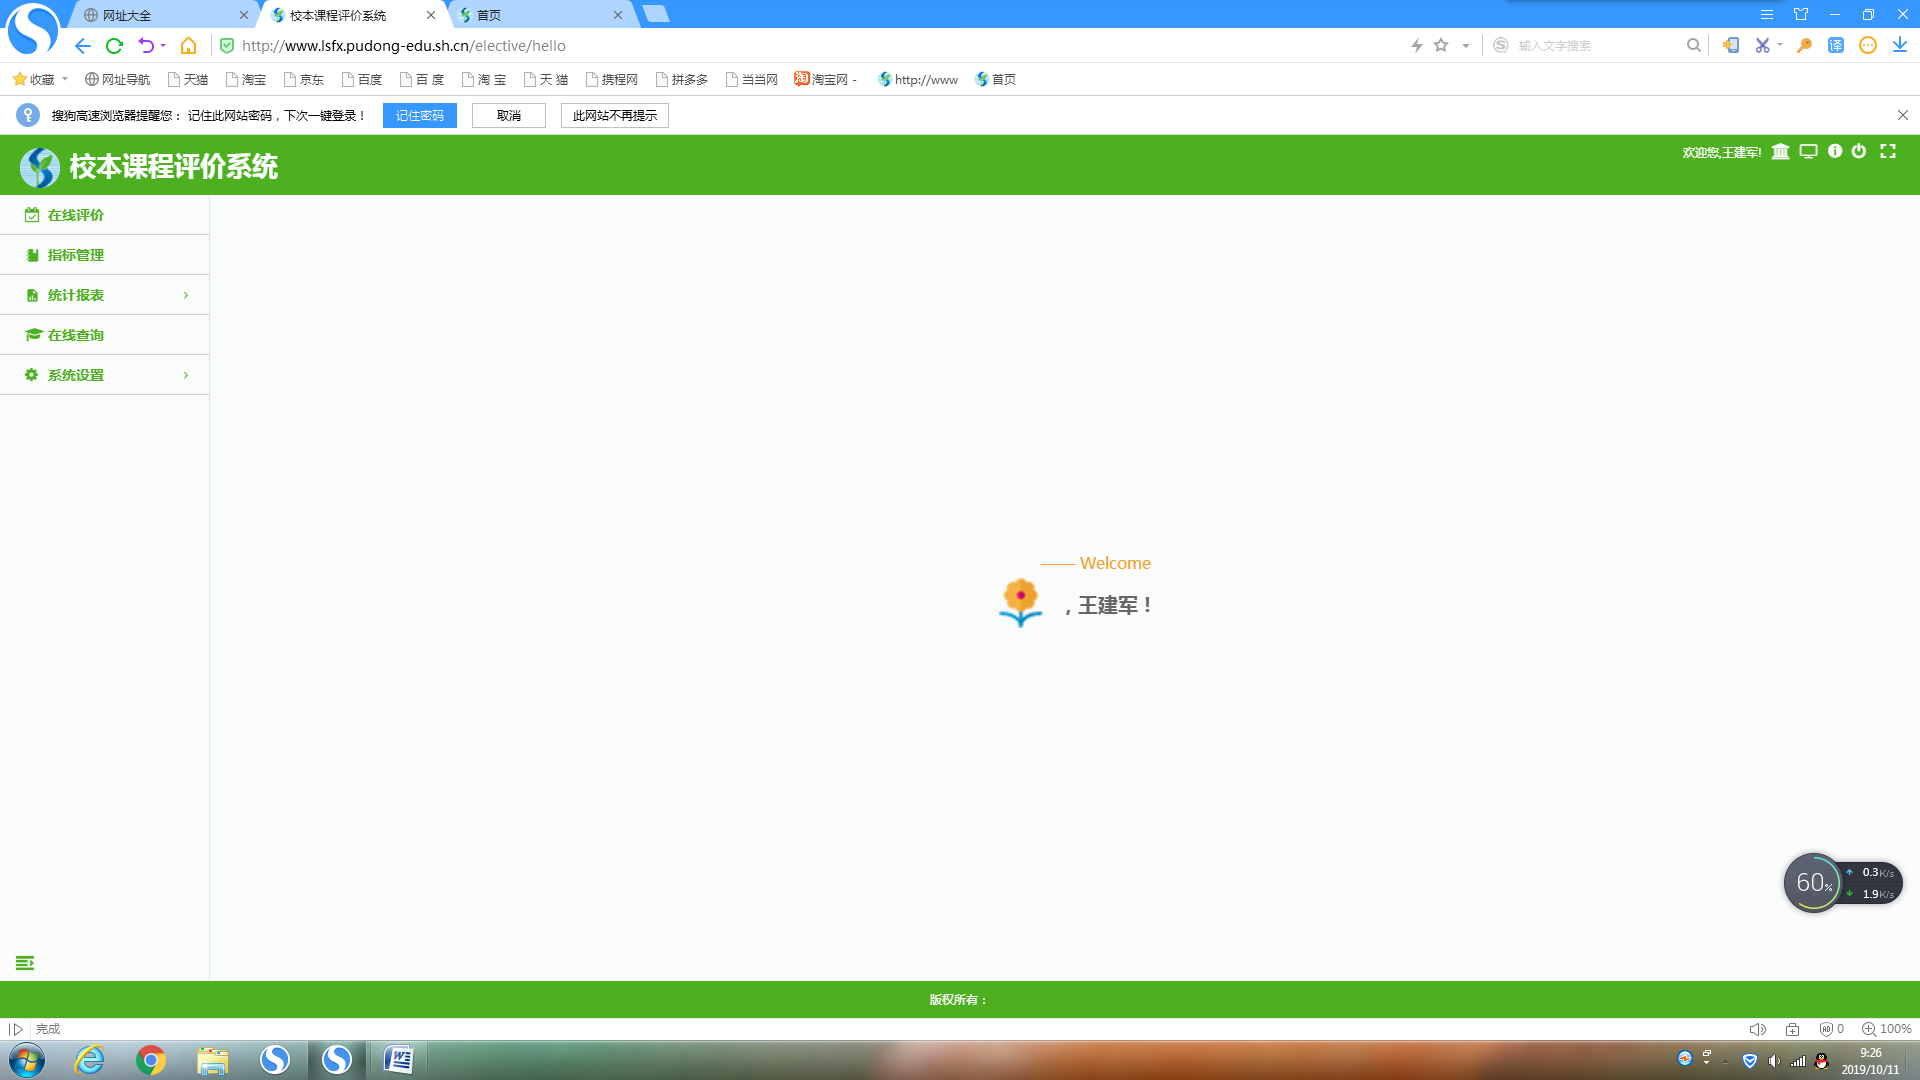Viewport: 1920px width, 1080px height.
Task: Click the address bar URL field
Action: pos(700,46)
